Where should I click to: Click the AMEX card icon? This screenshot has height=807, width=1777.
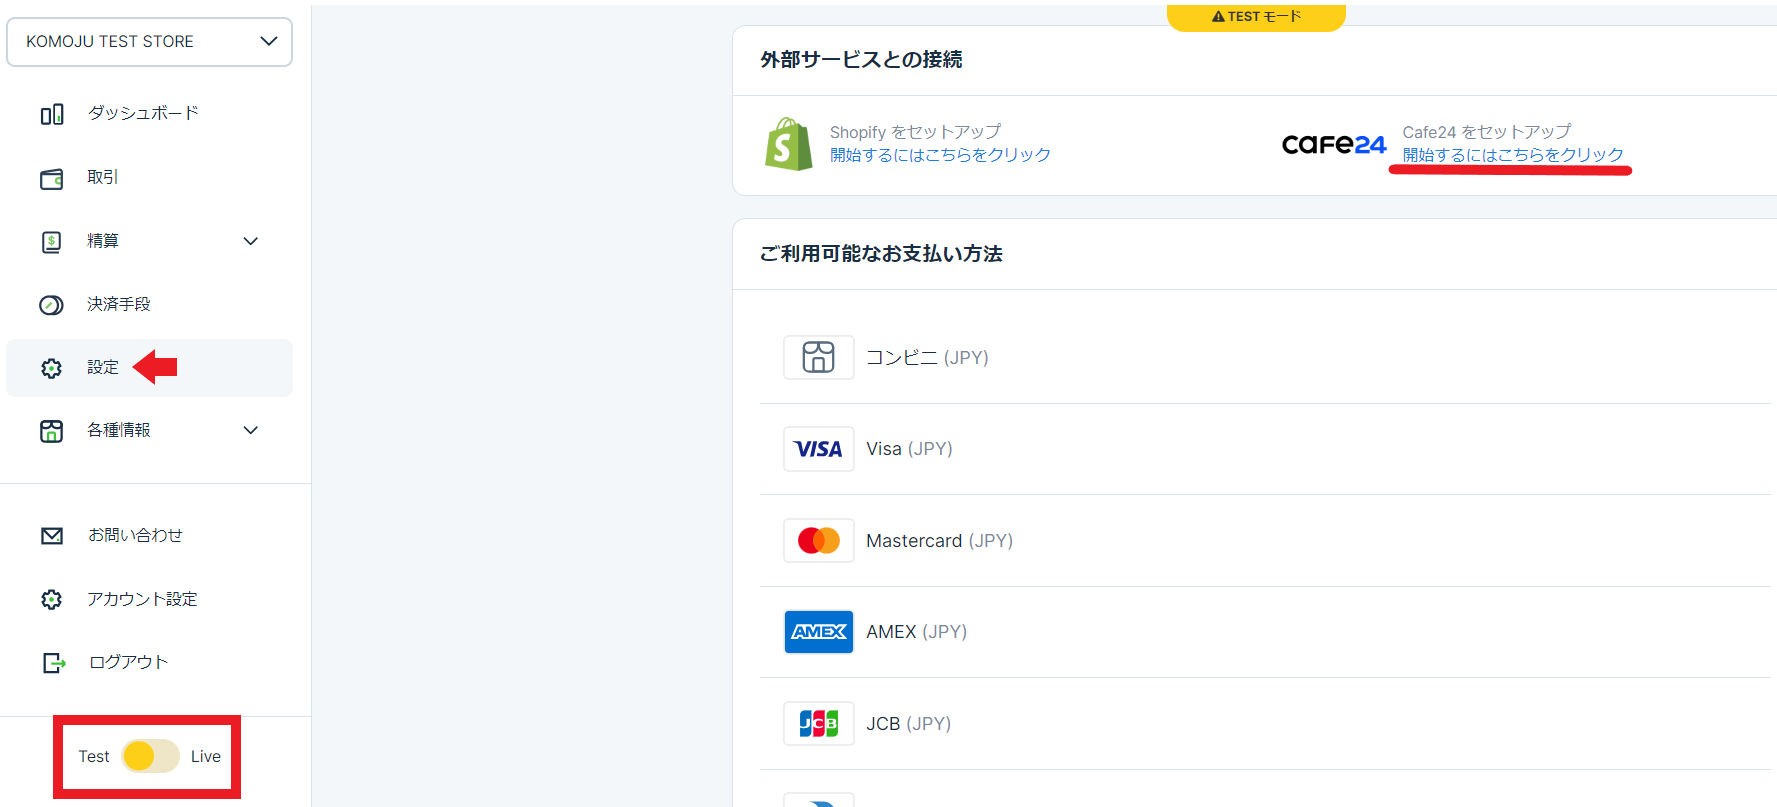(818, 632)
